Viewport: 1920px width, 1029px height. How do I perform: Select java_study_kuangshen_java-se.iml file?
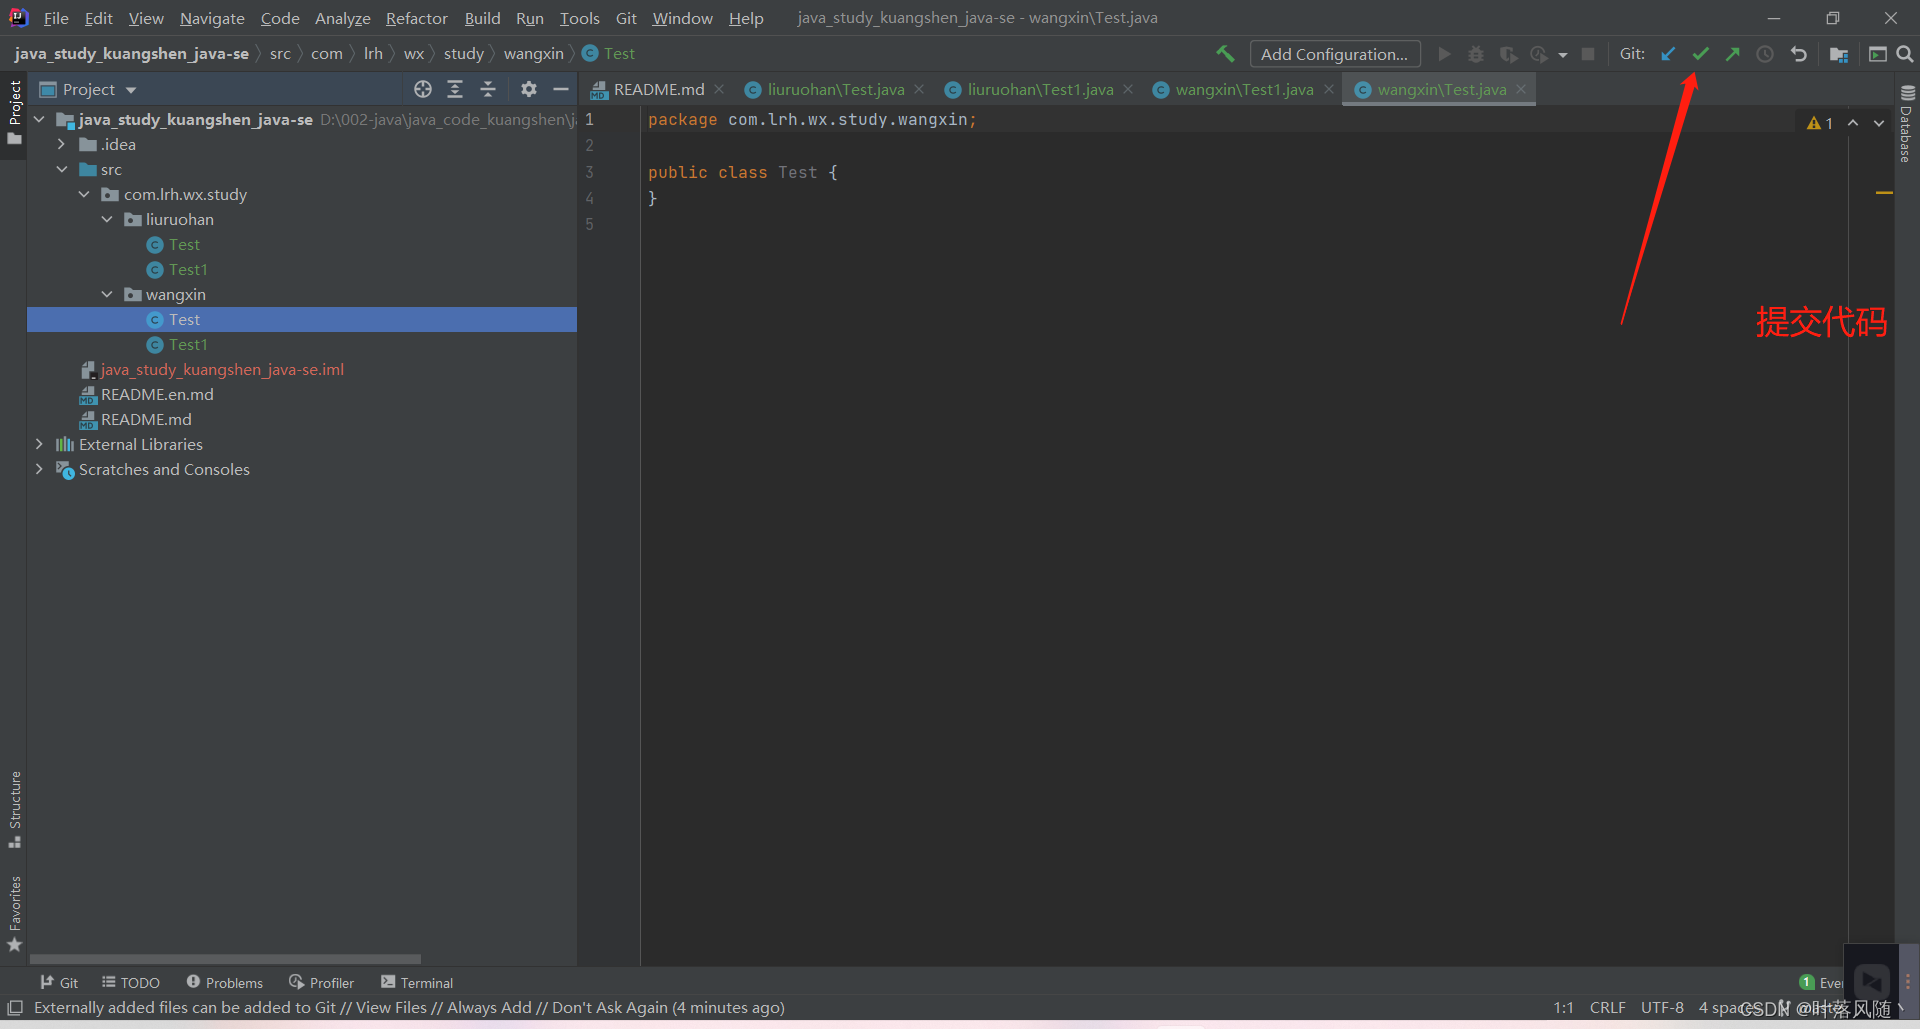point(222,369)
